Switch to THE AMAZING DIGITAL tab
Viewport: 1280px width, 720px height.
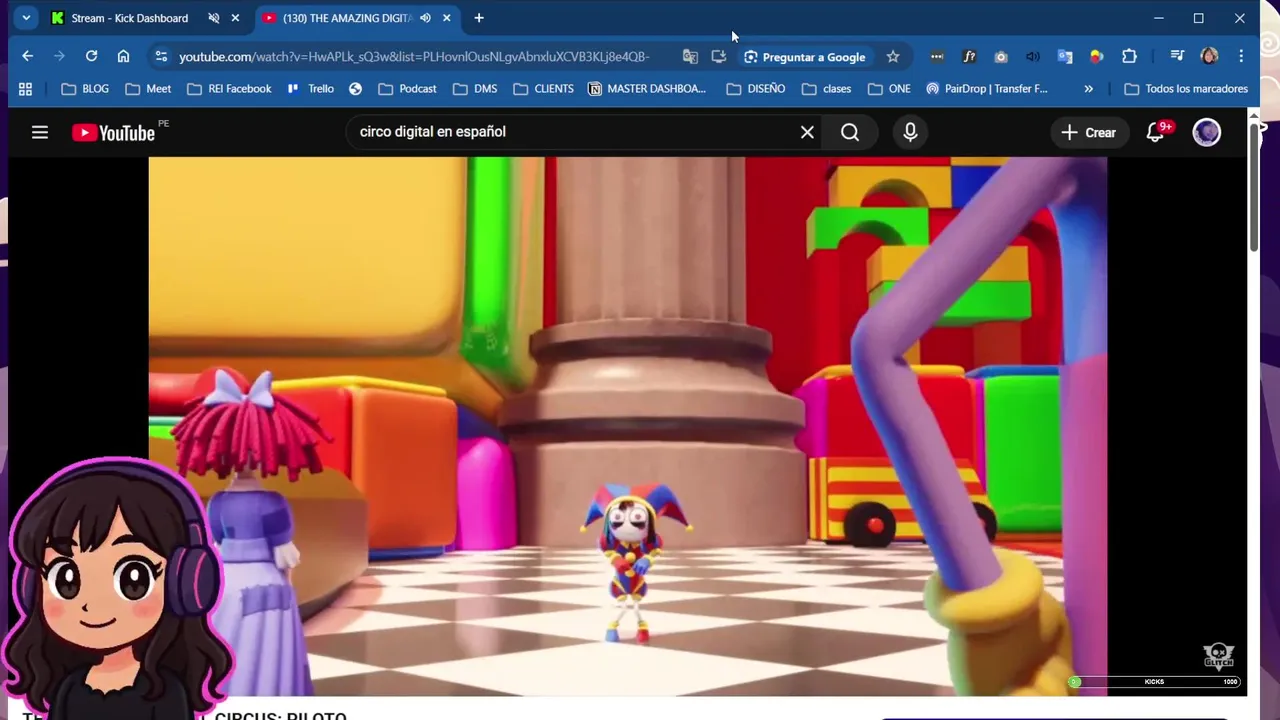pos(346,18)
